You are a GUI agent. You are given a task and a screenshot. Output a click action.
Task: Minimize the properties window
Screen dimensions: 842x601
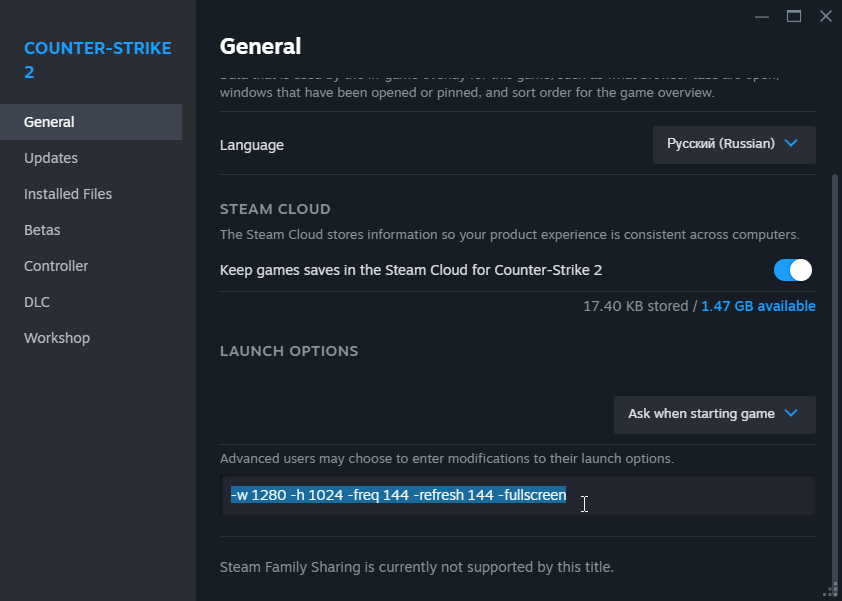(x=764, y=16)
